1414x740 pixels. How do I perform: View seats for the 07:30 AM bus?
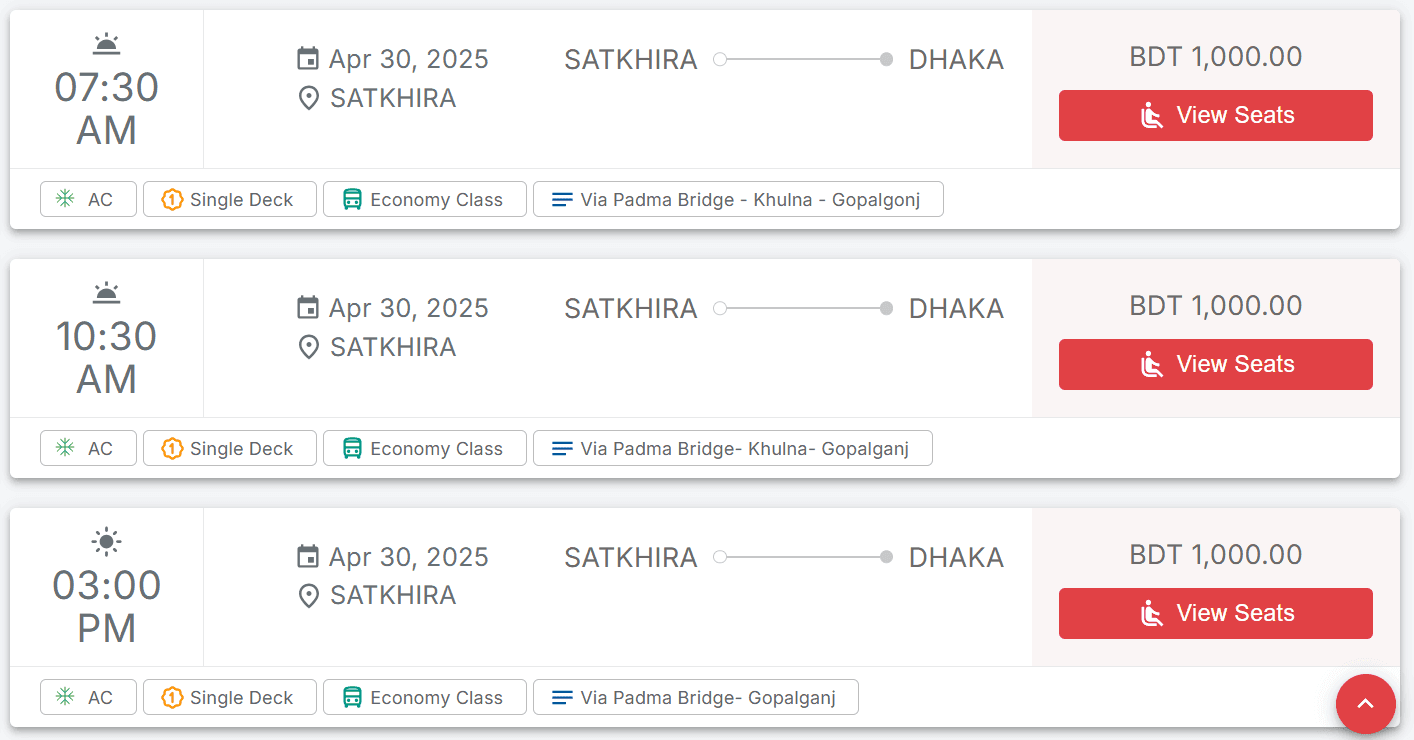click(x=1215, y=115)
